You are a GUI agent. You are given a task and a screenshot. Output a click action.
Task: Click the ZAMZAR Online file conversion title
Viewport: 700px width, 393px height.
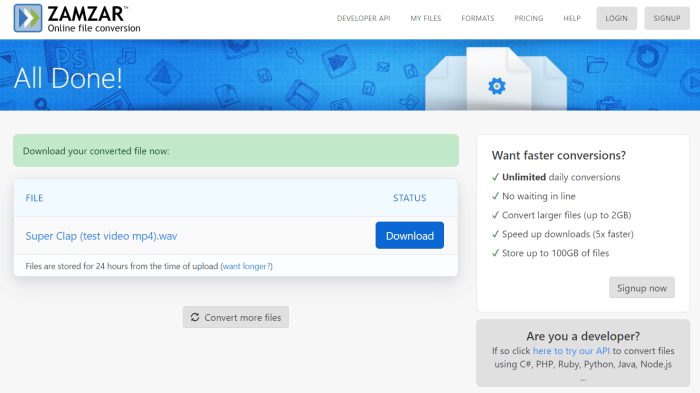pyautogui.click(x=94, y=19)
